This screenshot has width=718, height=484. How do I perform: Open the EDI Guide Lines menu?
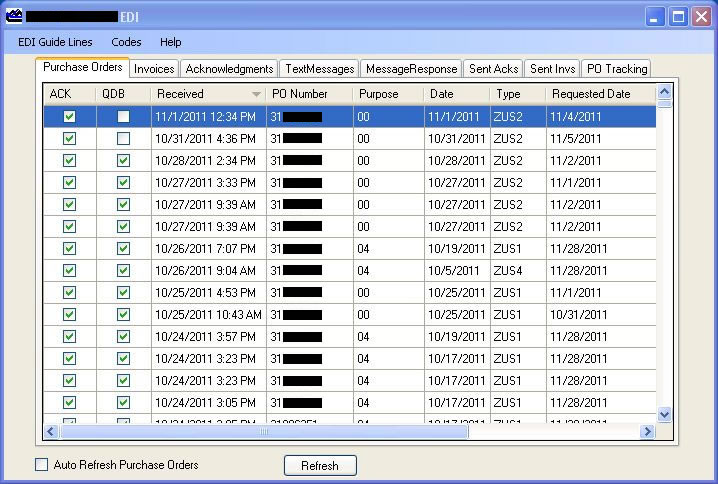click(x=55, y=42)
